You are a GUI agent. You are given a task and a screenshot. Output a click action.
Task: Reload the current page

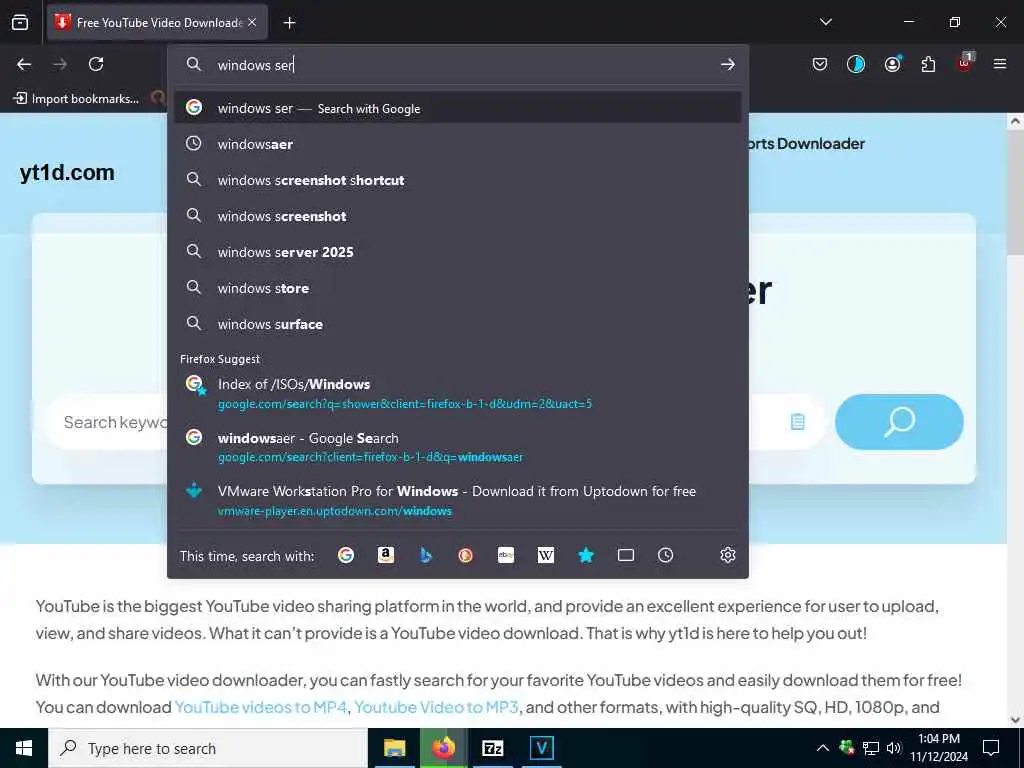[x=96, y=64]
